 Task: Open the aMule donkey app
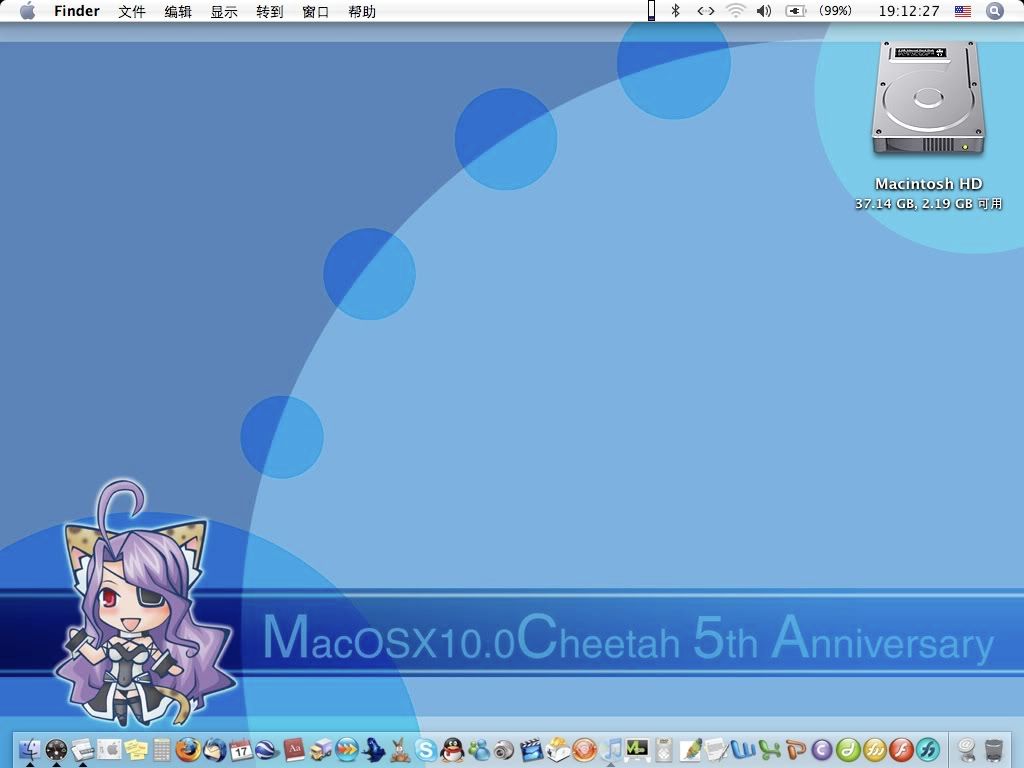[400, 750]
